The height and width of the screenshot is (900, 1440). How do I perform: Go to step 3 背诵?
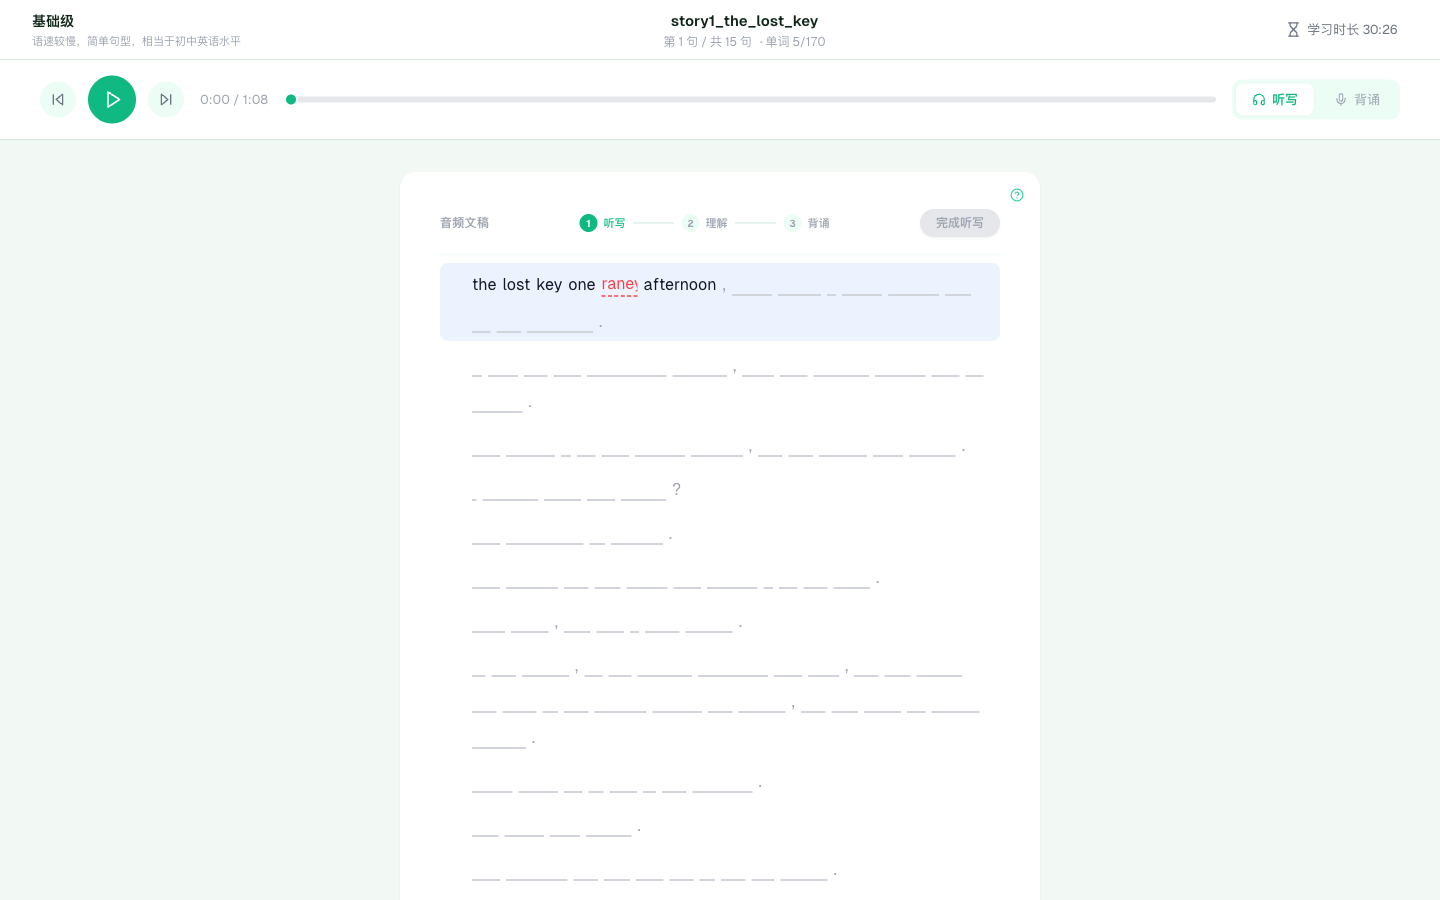coord(807,223)
